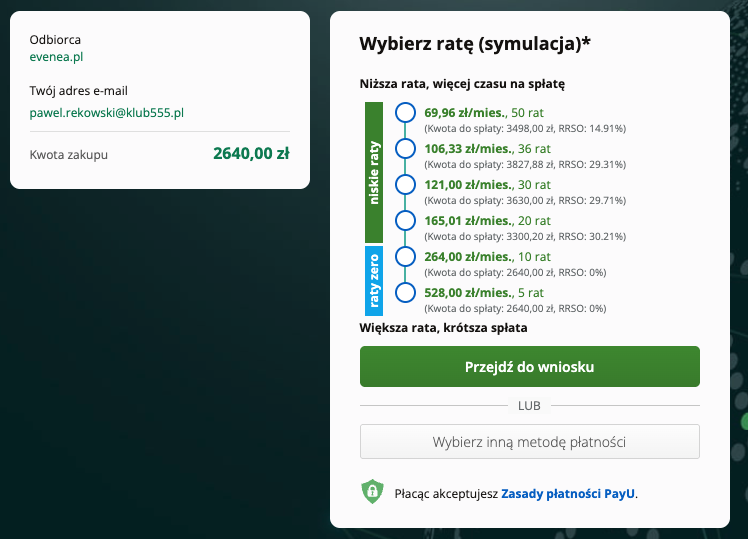
Task: Choose the 5 rat radio circle
Action: [405, 293]
